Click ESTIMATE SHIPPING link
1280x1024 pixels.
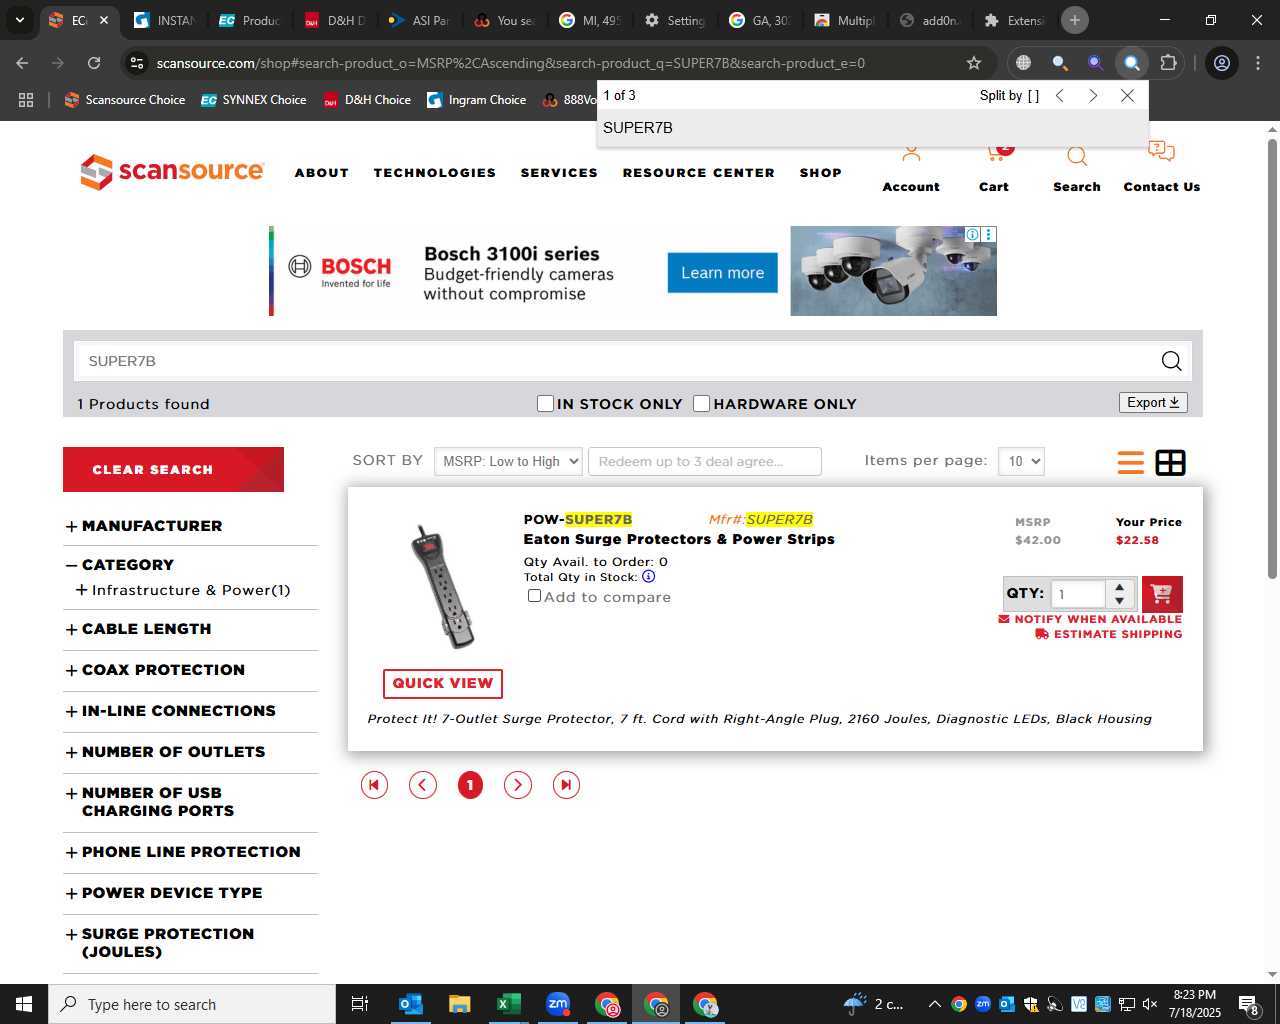click(1109, 634)
